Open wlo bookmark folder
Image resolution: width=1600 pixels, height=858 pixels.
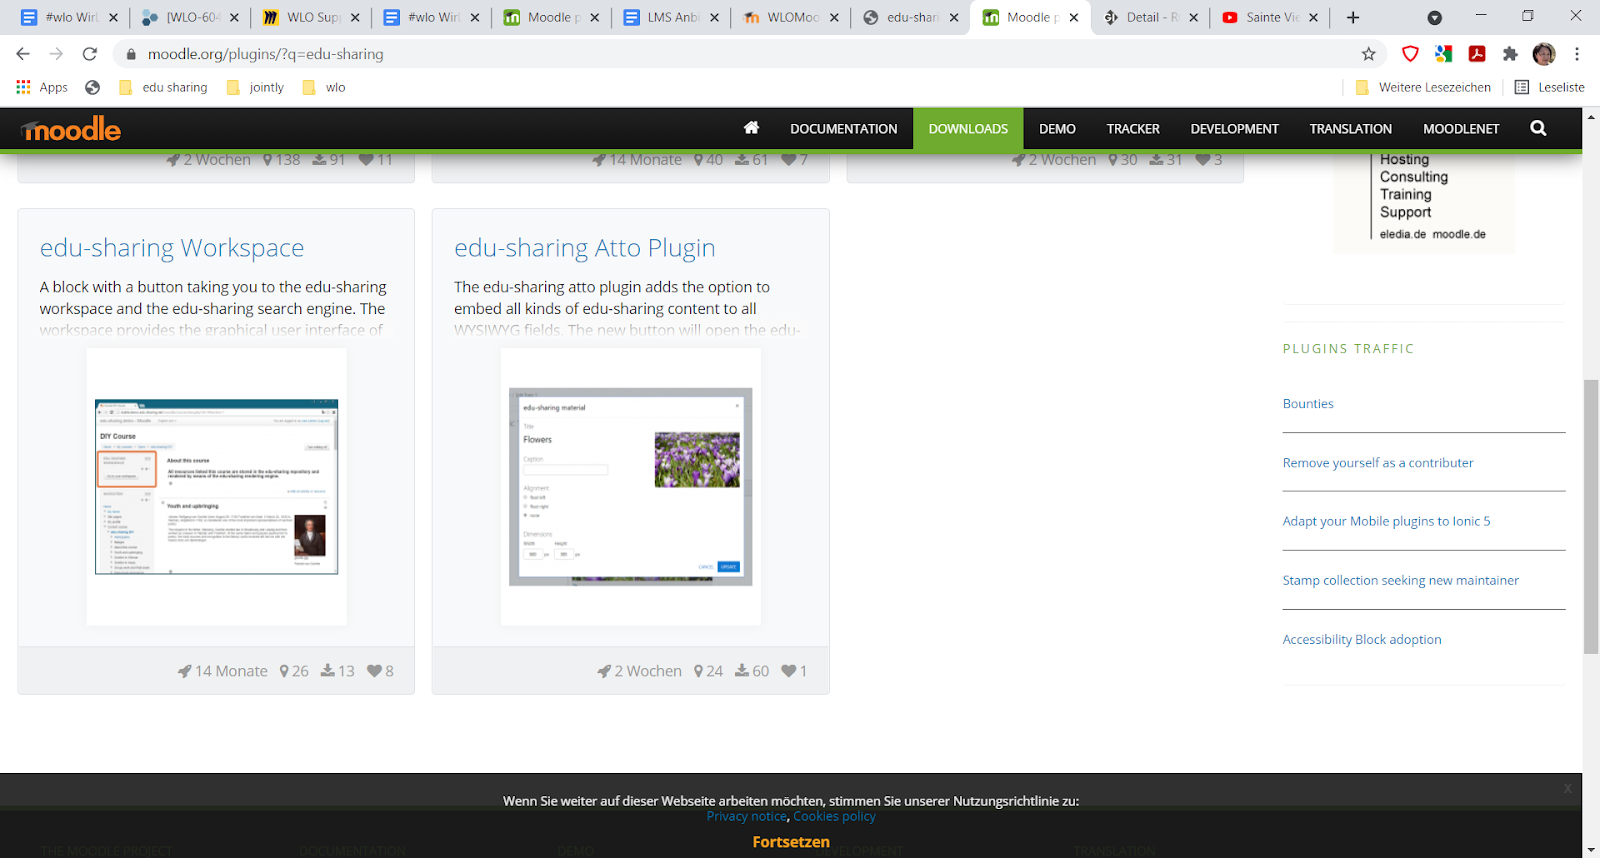pos(324,87)
